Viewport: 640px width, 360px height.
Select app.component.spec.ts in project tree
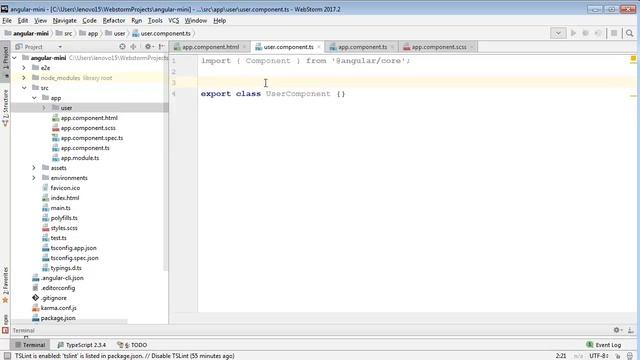tap(92, 138)
